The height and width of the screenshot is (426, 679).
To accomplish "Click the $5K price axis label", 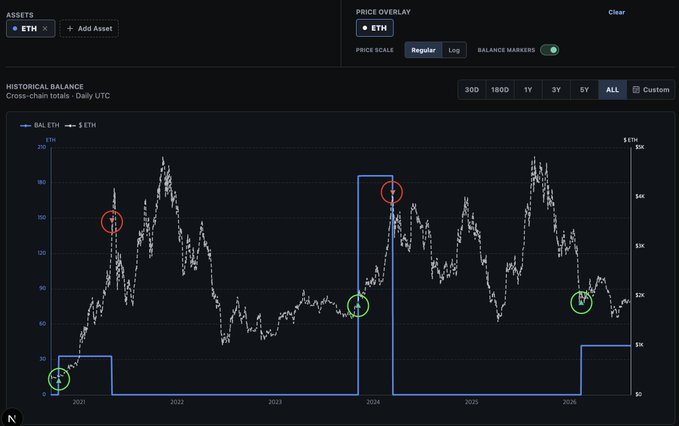I will tap(640, 147).
